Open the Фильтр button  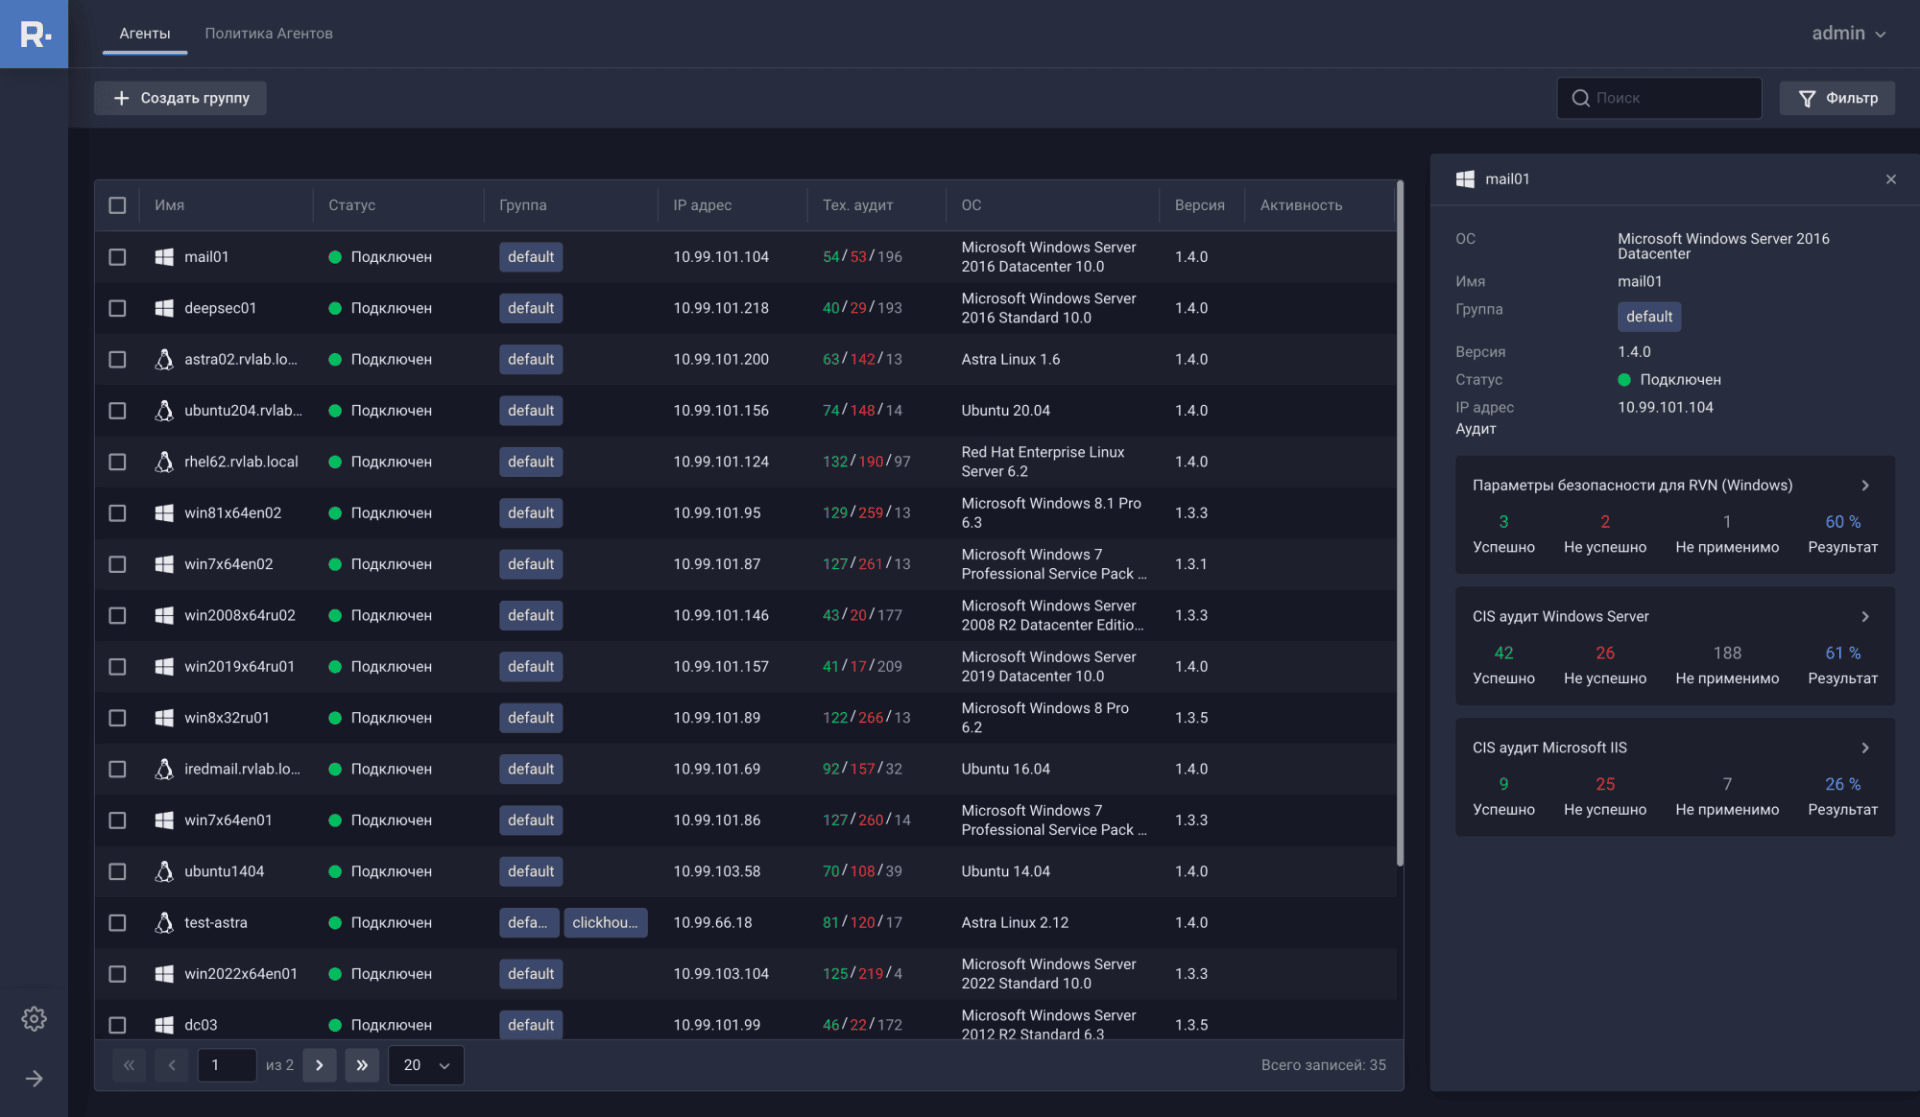click(1837, 98)
